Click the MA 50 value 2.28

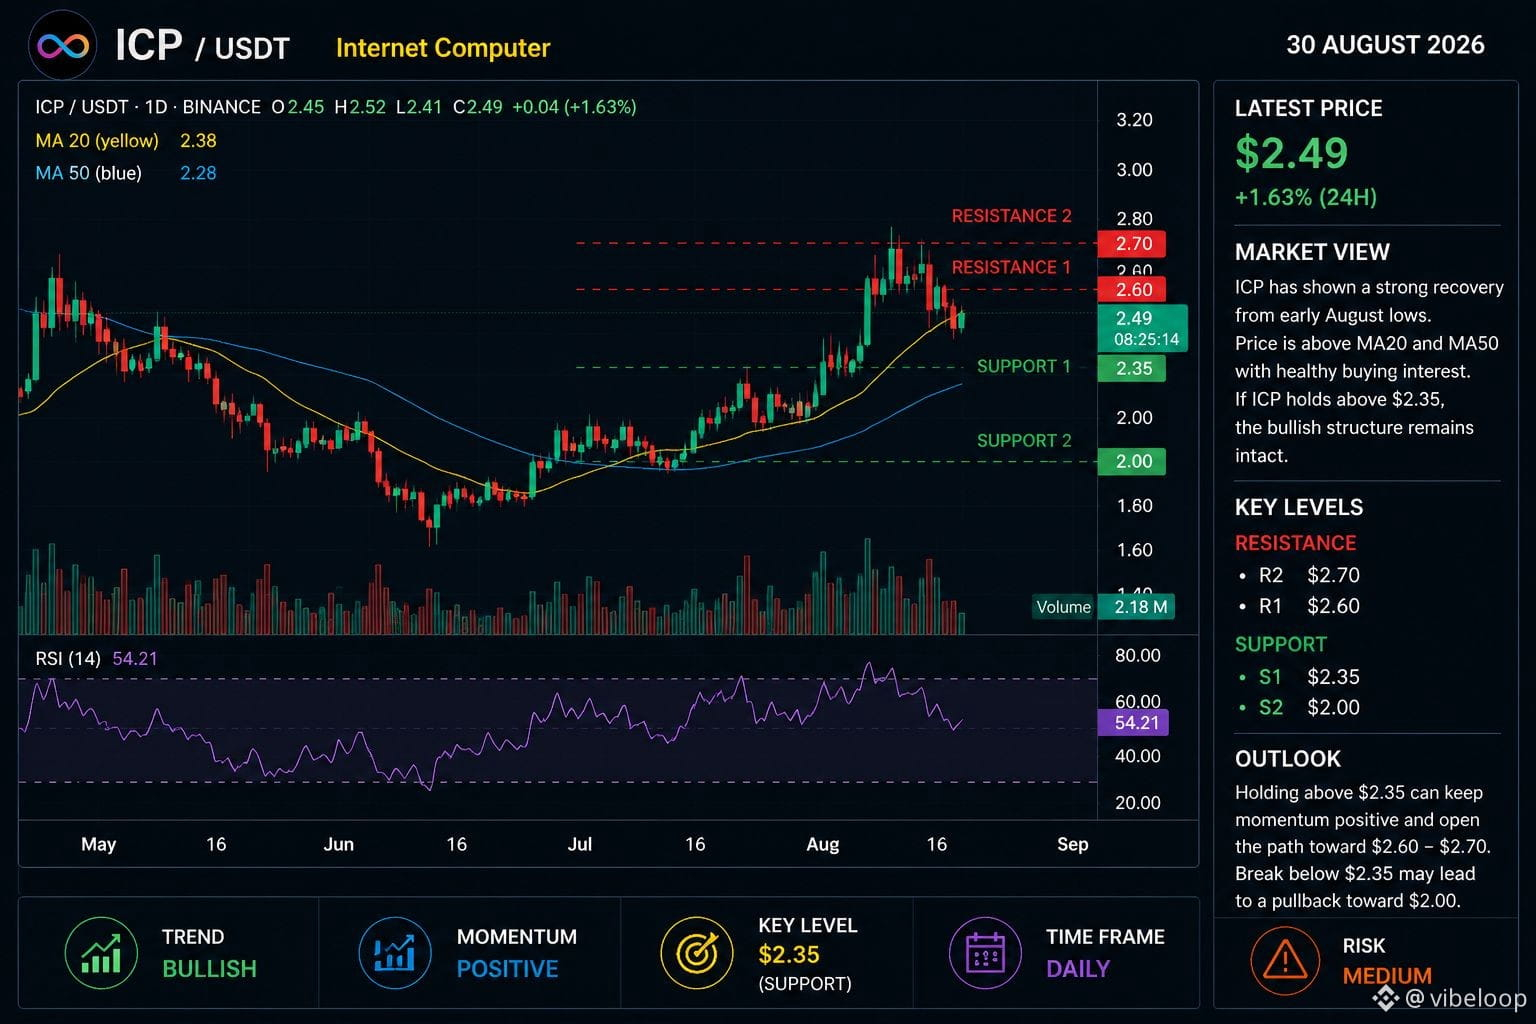pyautogui.click(x=198, y=173)
